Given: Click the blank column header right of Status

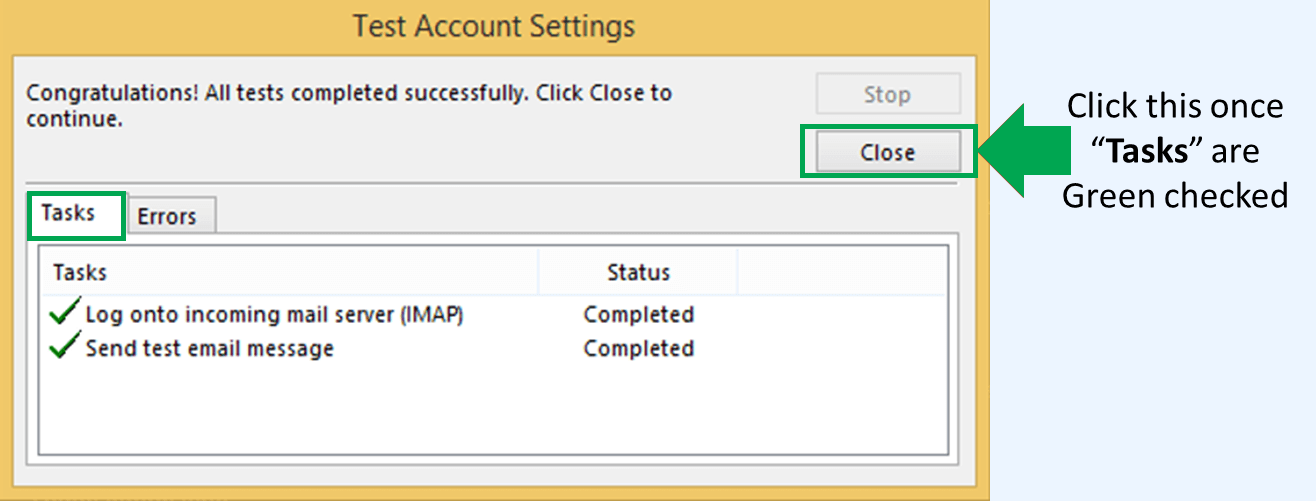Looking at the screenshot, I should pos(840,272).
